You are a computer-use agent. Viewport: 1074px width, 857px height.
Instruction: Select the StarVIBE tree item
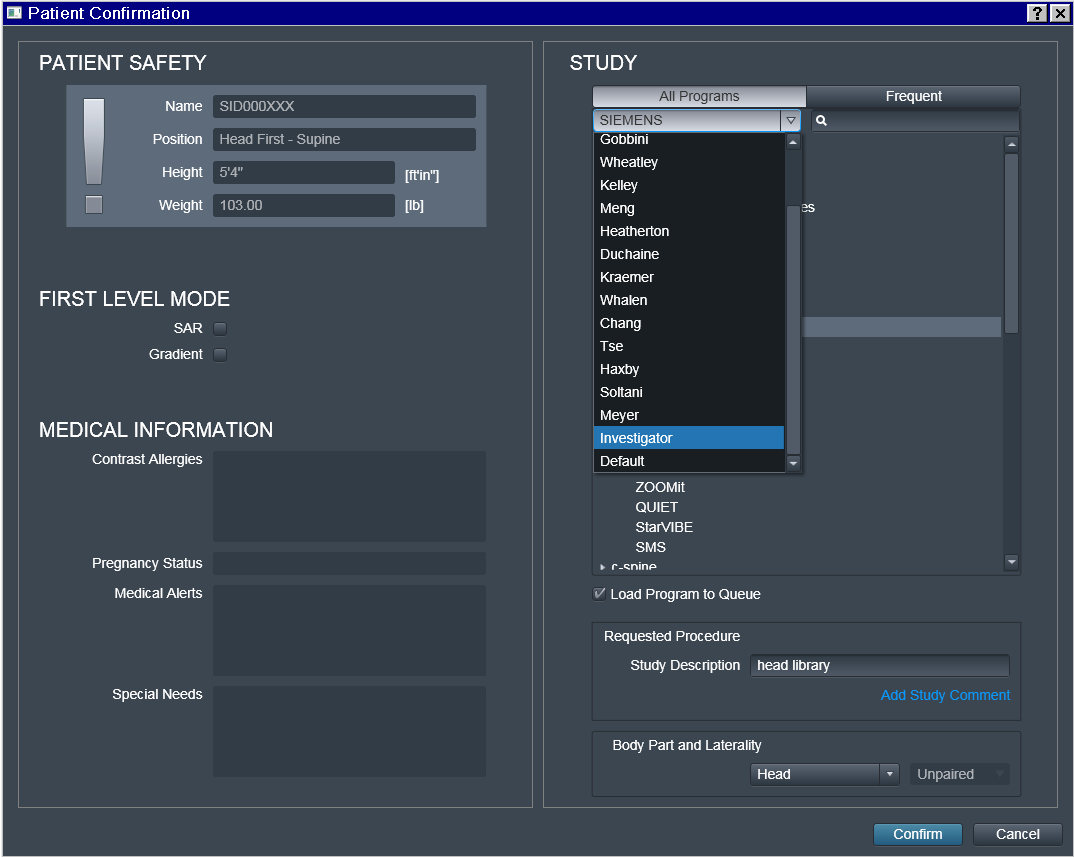664,527
